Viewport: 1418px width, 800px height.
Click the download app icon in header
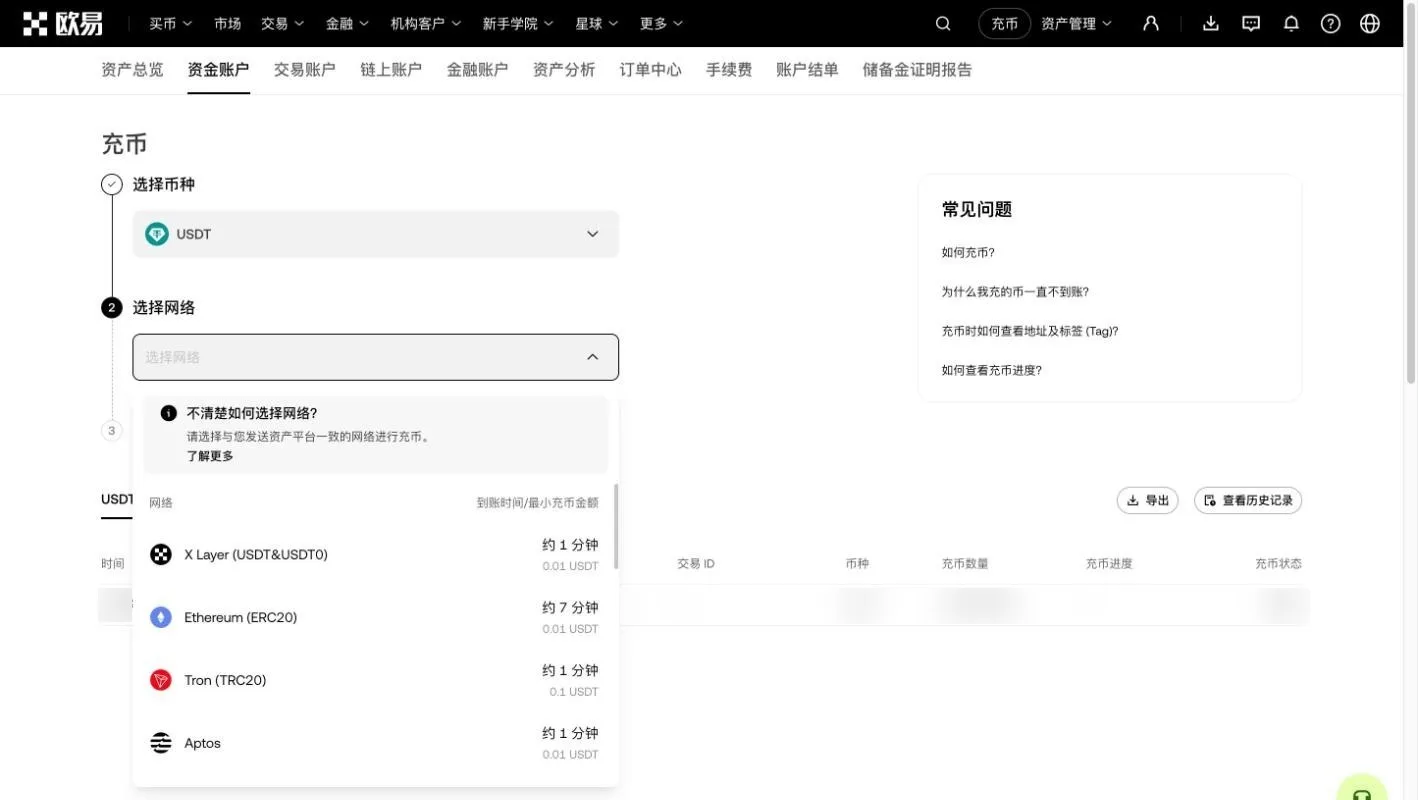coord(1211,23)
